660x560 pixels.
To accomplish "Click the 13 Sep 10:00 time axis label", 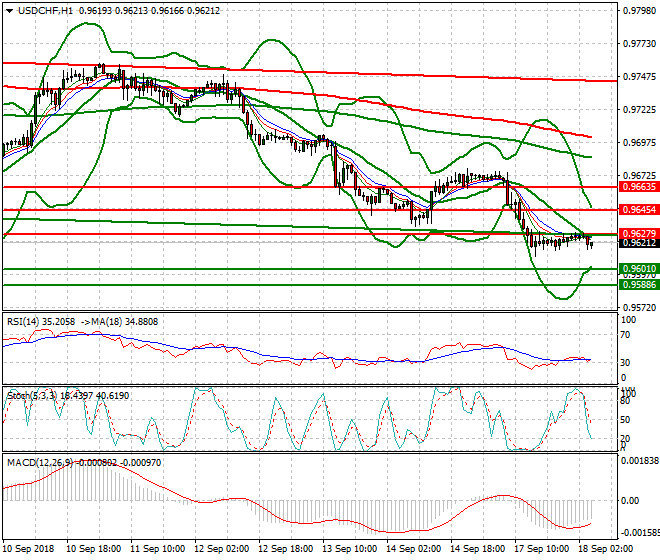I will [349, 549].
